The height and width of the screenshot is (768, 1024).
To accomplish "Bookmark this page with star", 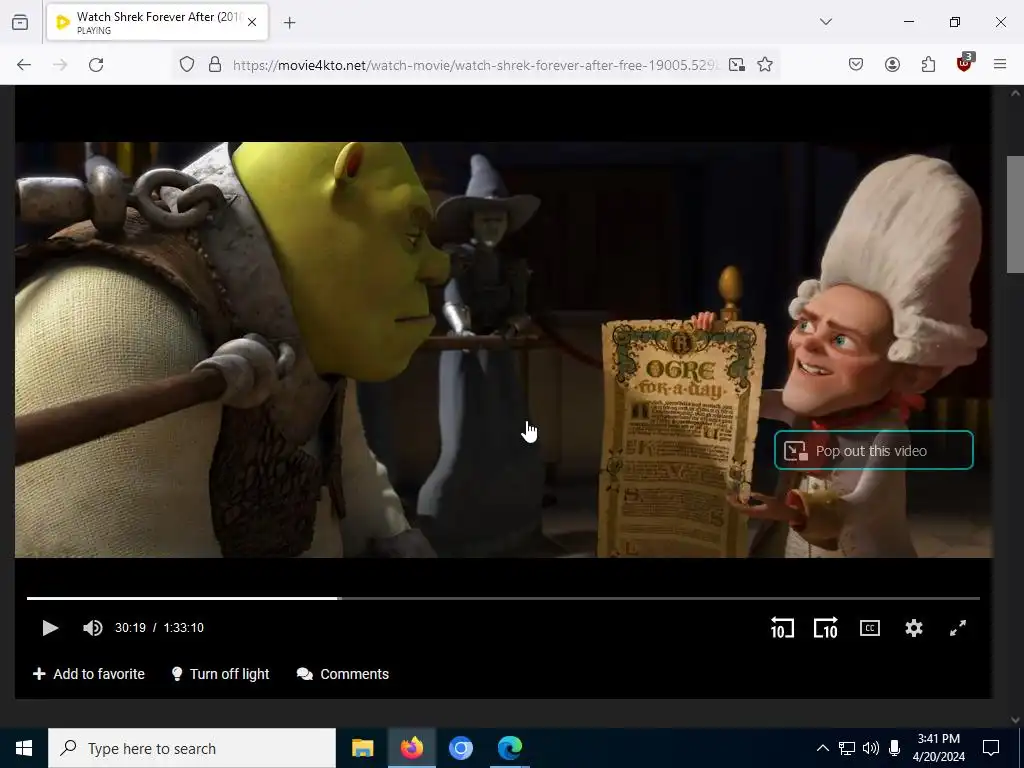I will (x=765, y=65).
